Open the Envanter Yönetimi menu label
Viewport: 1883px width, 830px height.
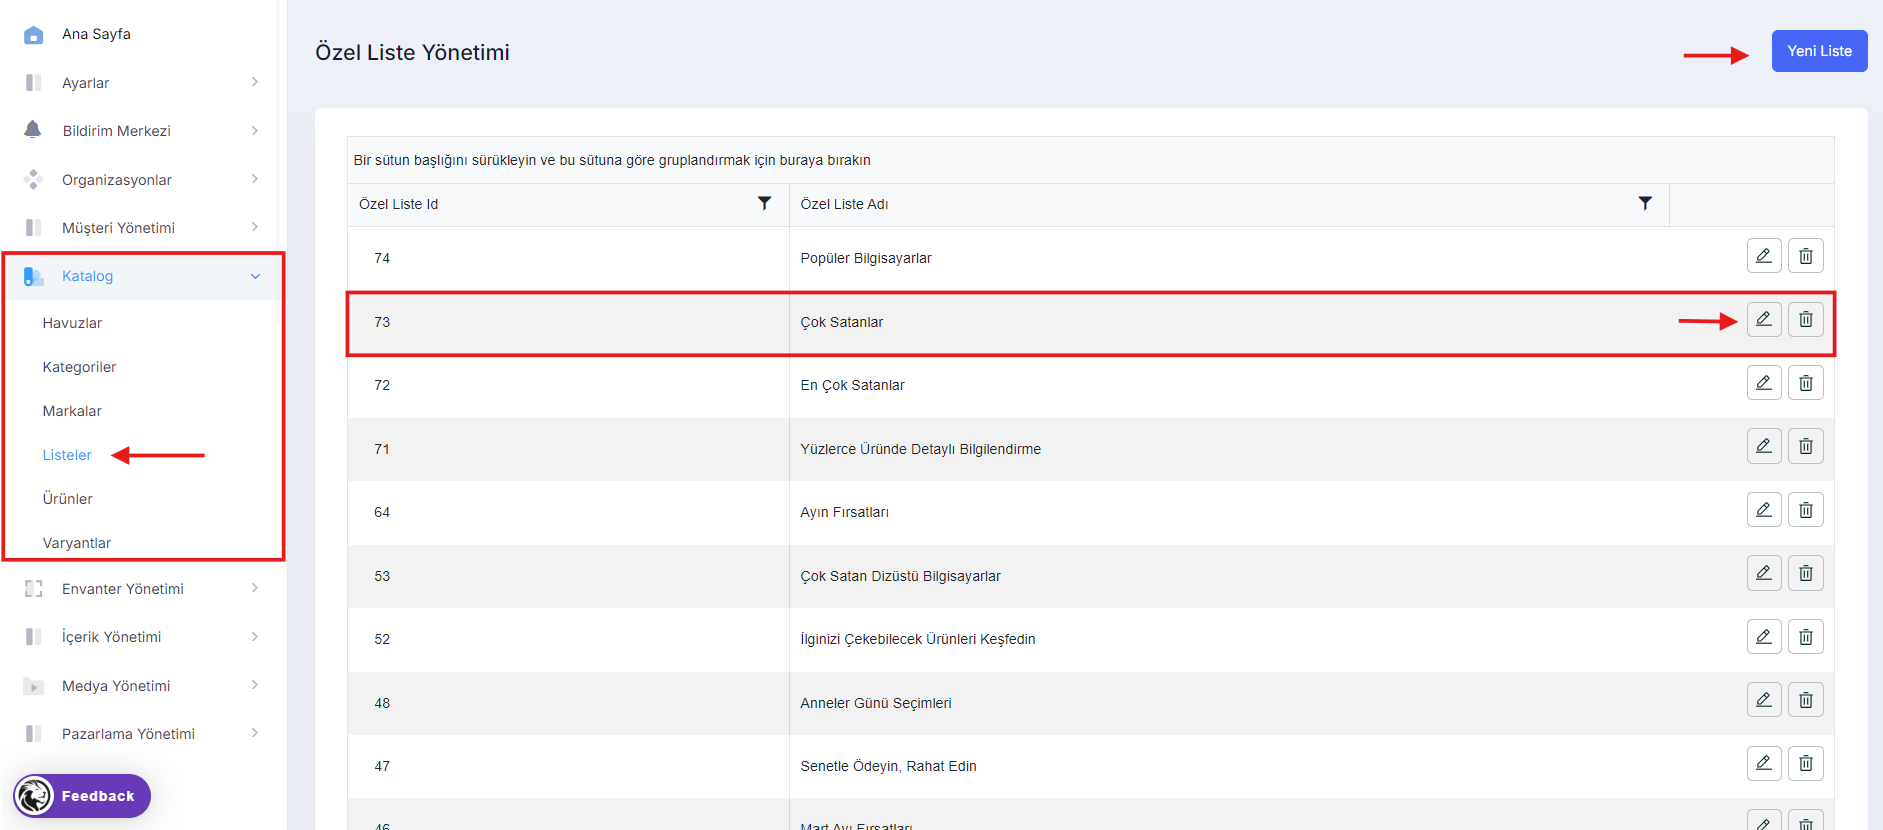coord(122,589)
